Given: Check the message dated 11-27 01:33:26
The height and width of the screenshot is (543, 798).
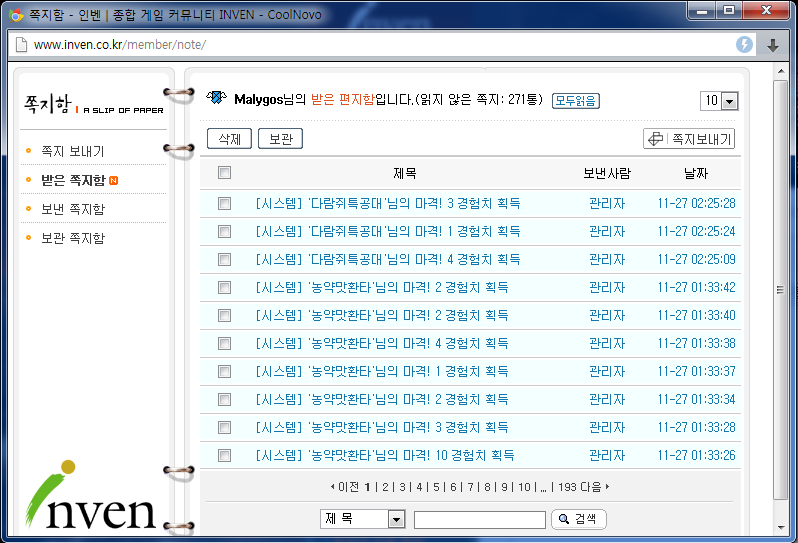Looking at the screenshot, I should pyautogui.click(x=224, y=455).
